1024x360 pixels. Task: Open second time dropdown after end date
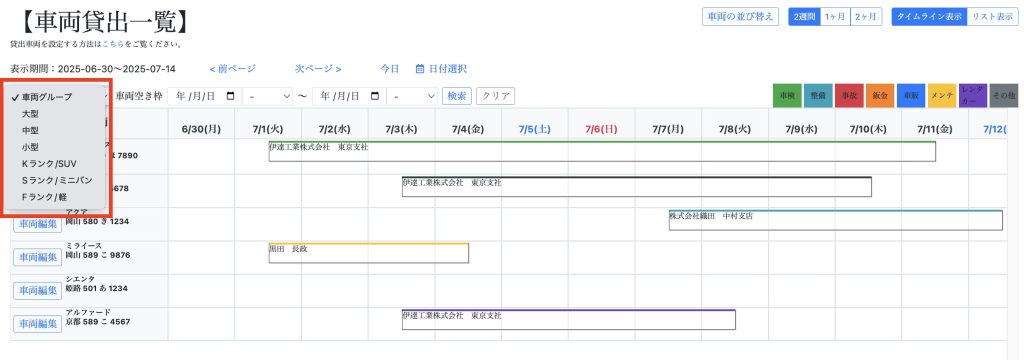[412, 96]
